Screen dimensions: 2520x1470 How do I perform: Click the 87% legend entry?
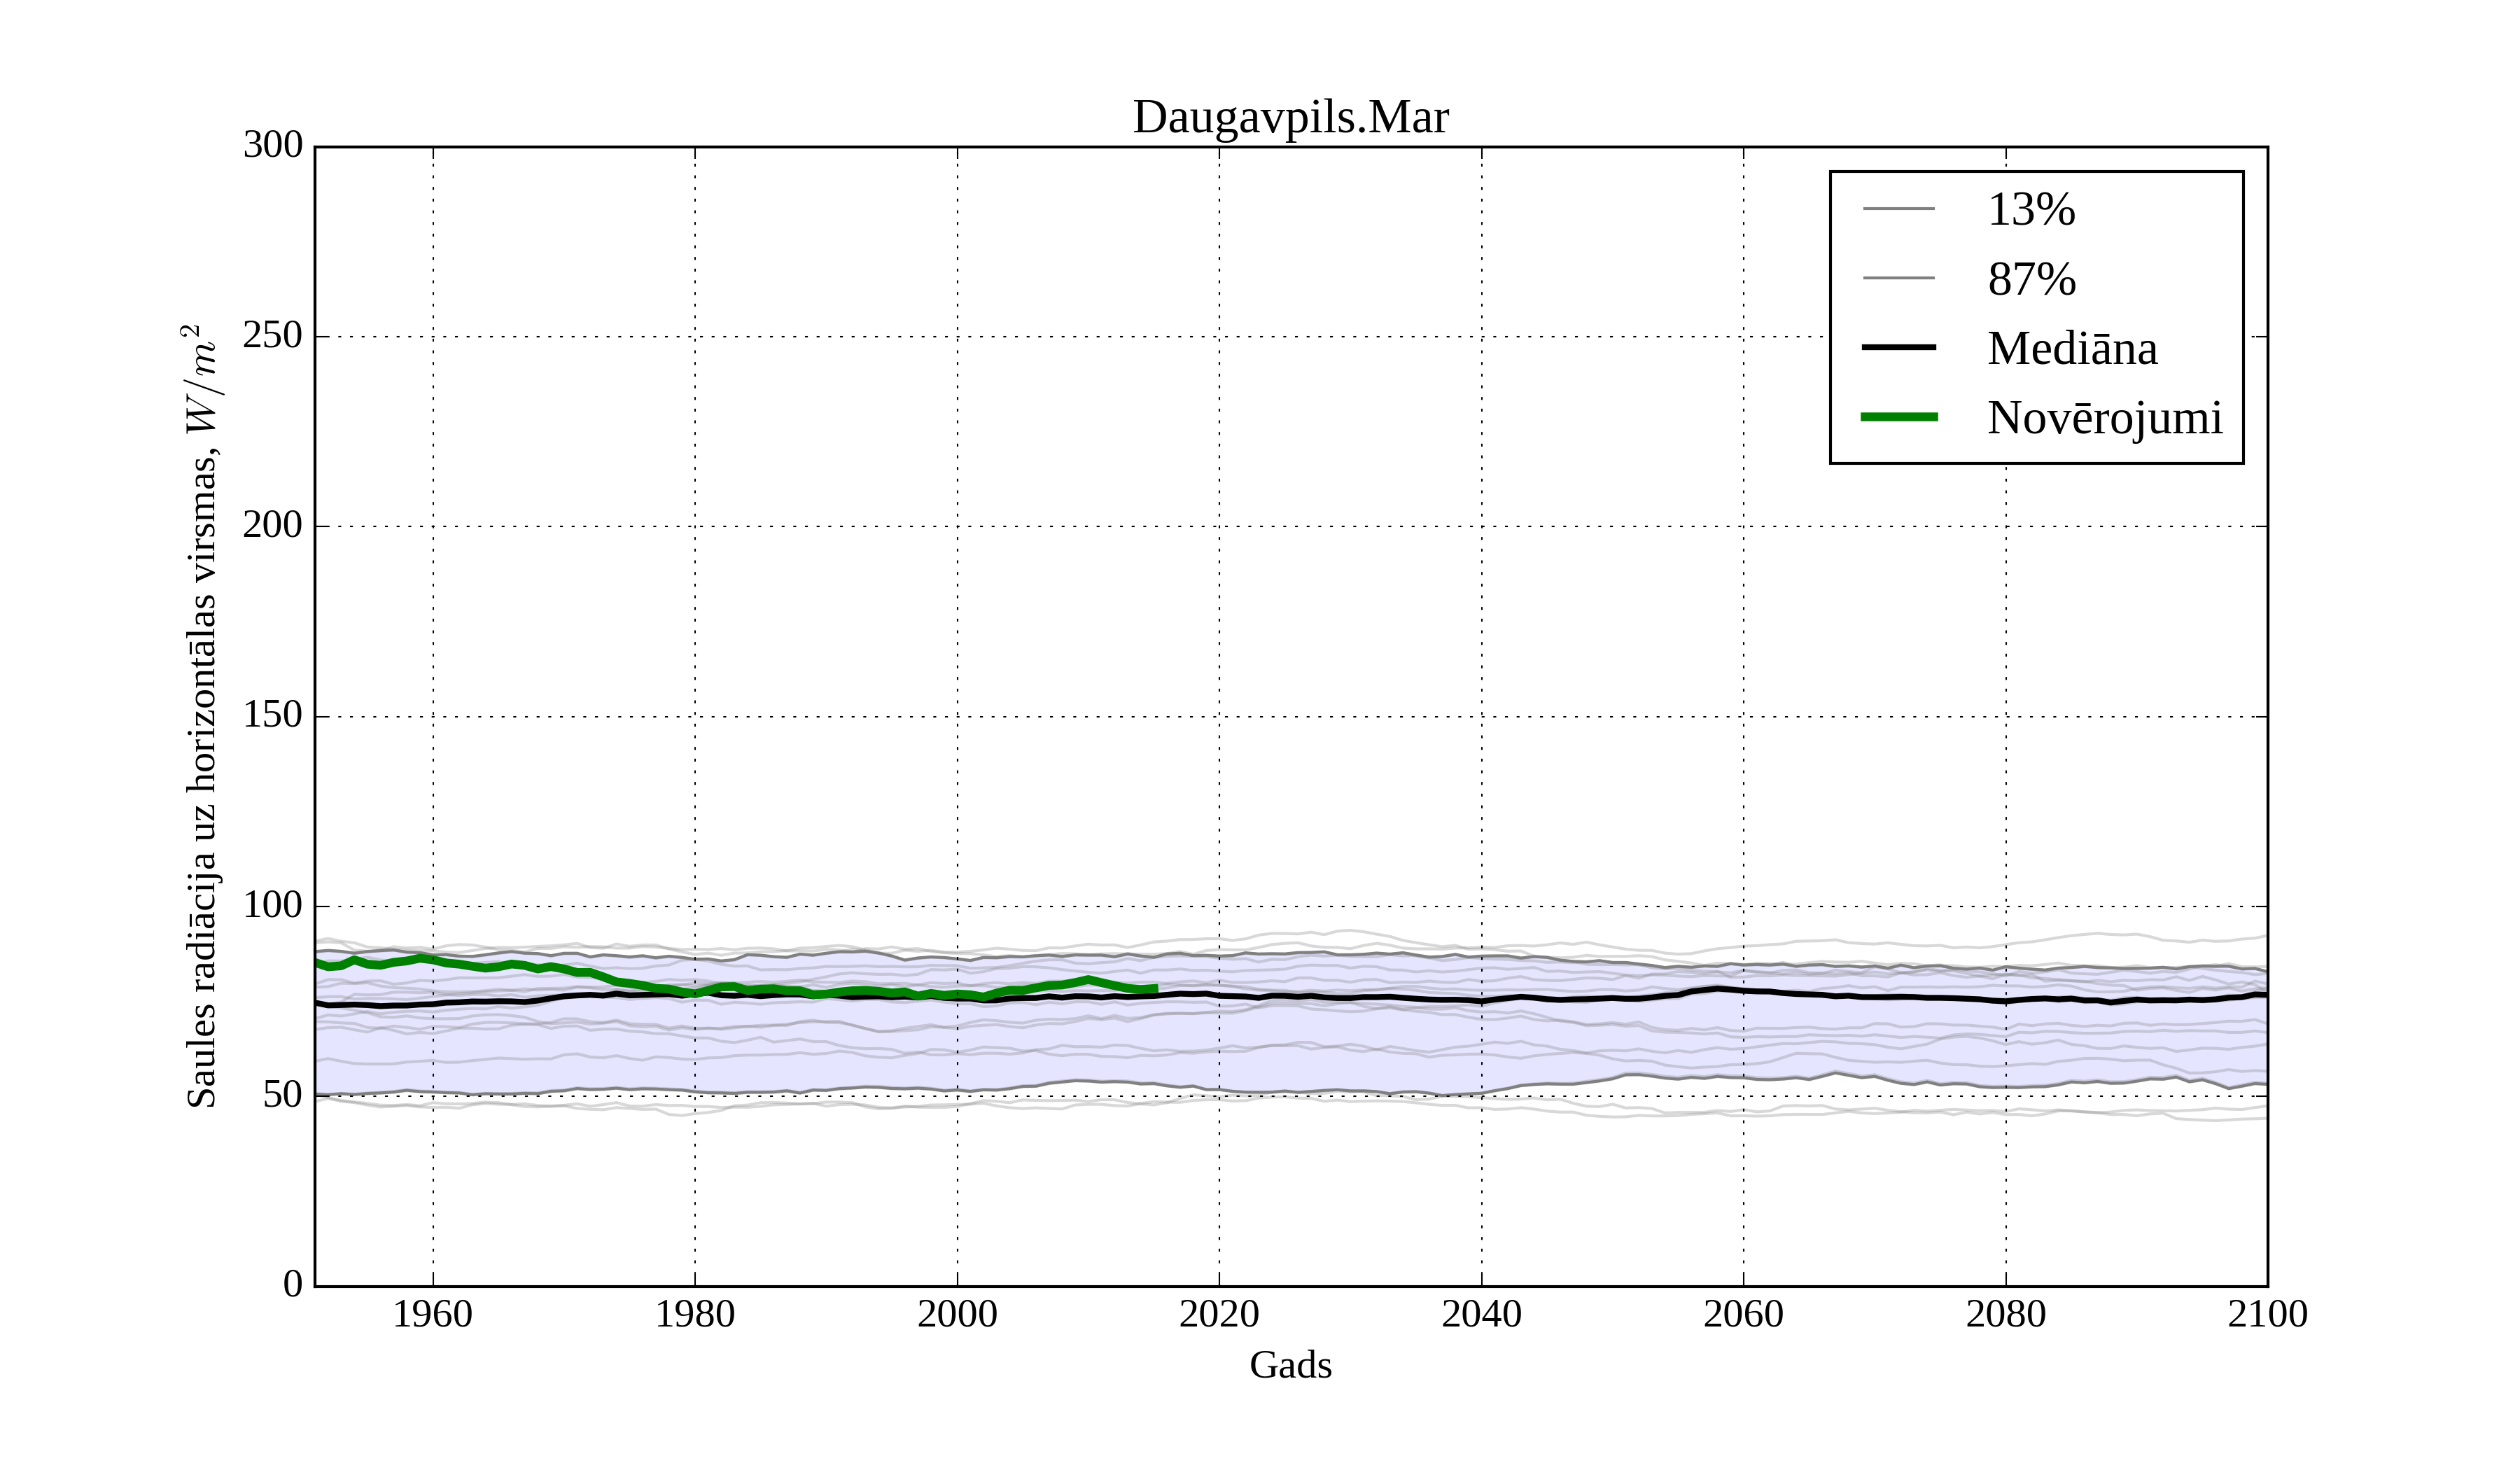[x=2031, y=279]
